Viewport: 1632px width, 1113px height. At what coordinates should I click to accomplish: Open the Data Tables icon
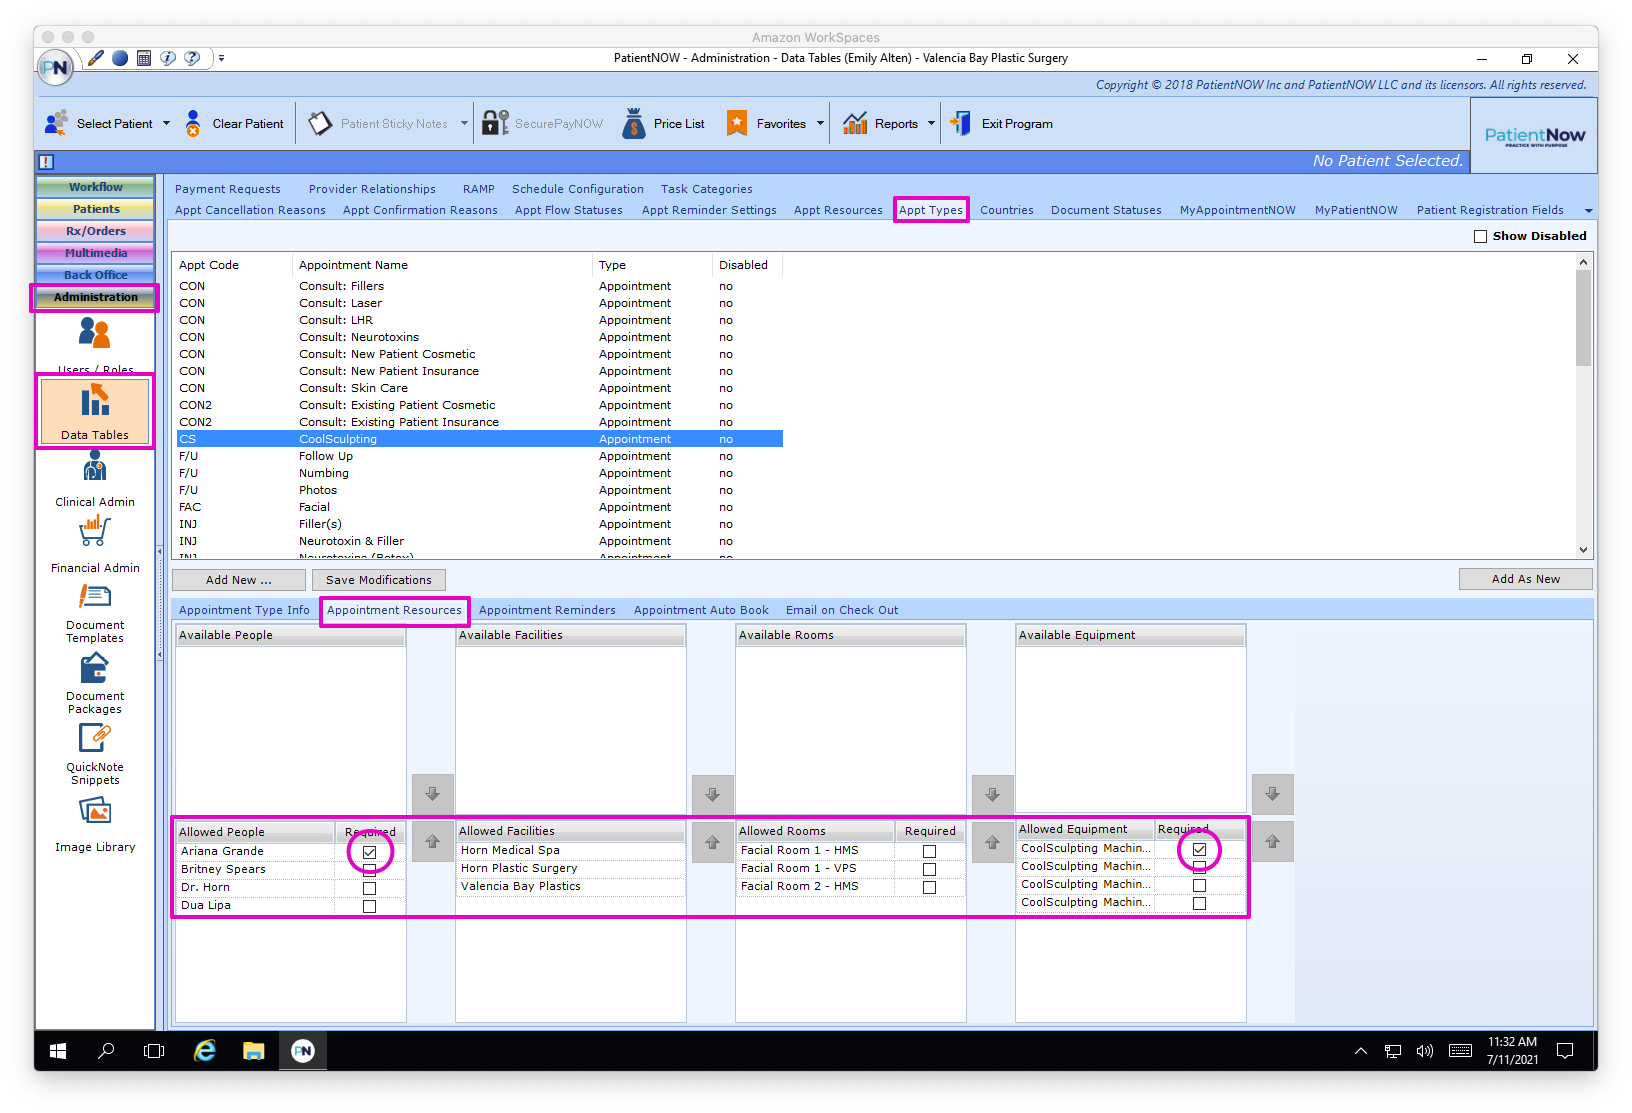[x=95, y=411]
